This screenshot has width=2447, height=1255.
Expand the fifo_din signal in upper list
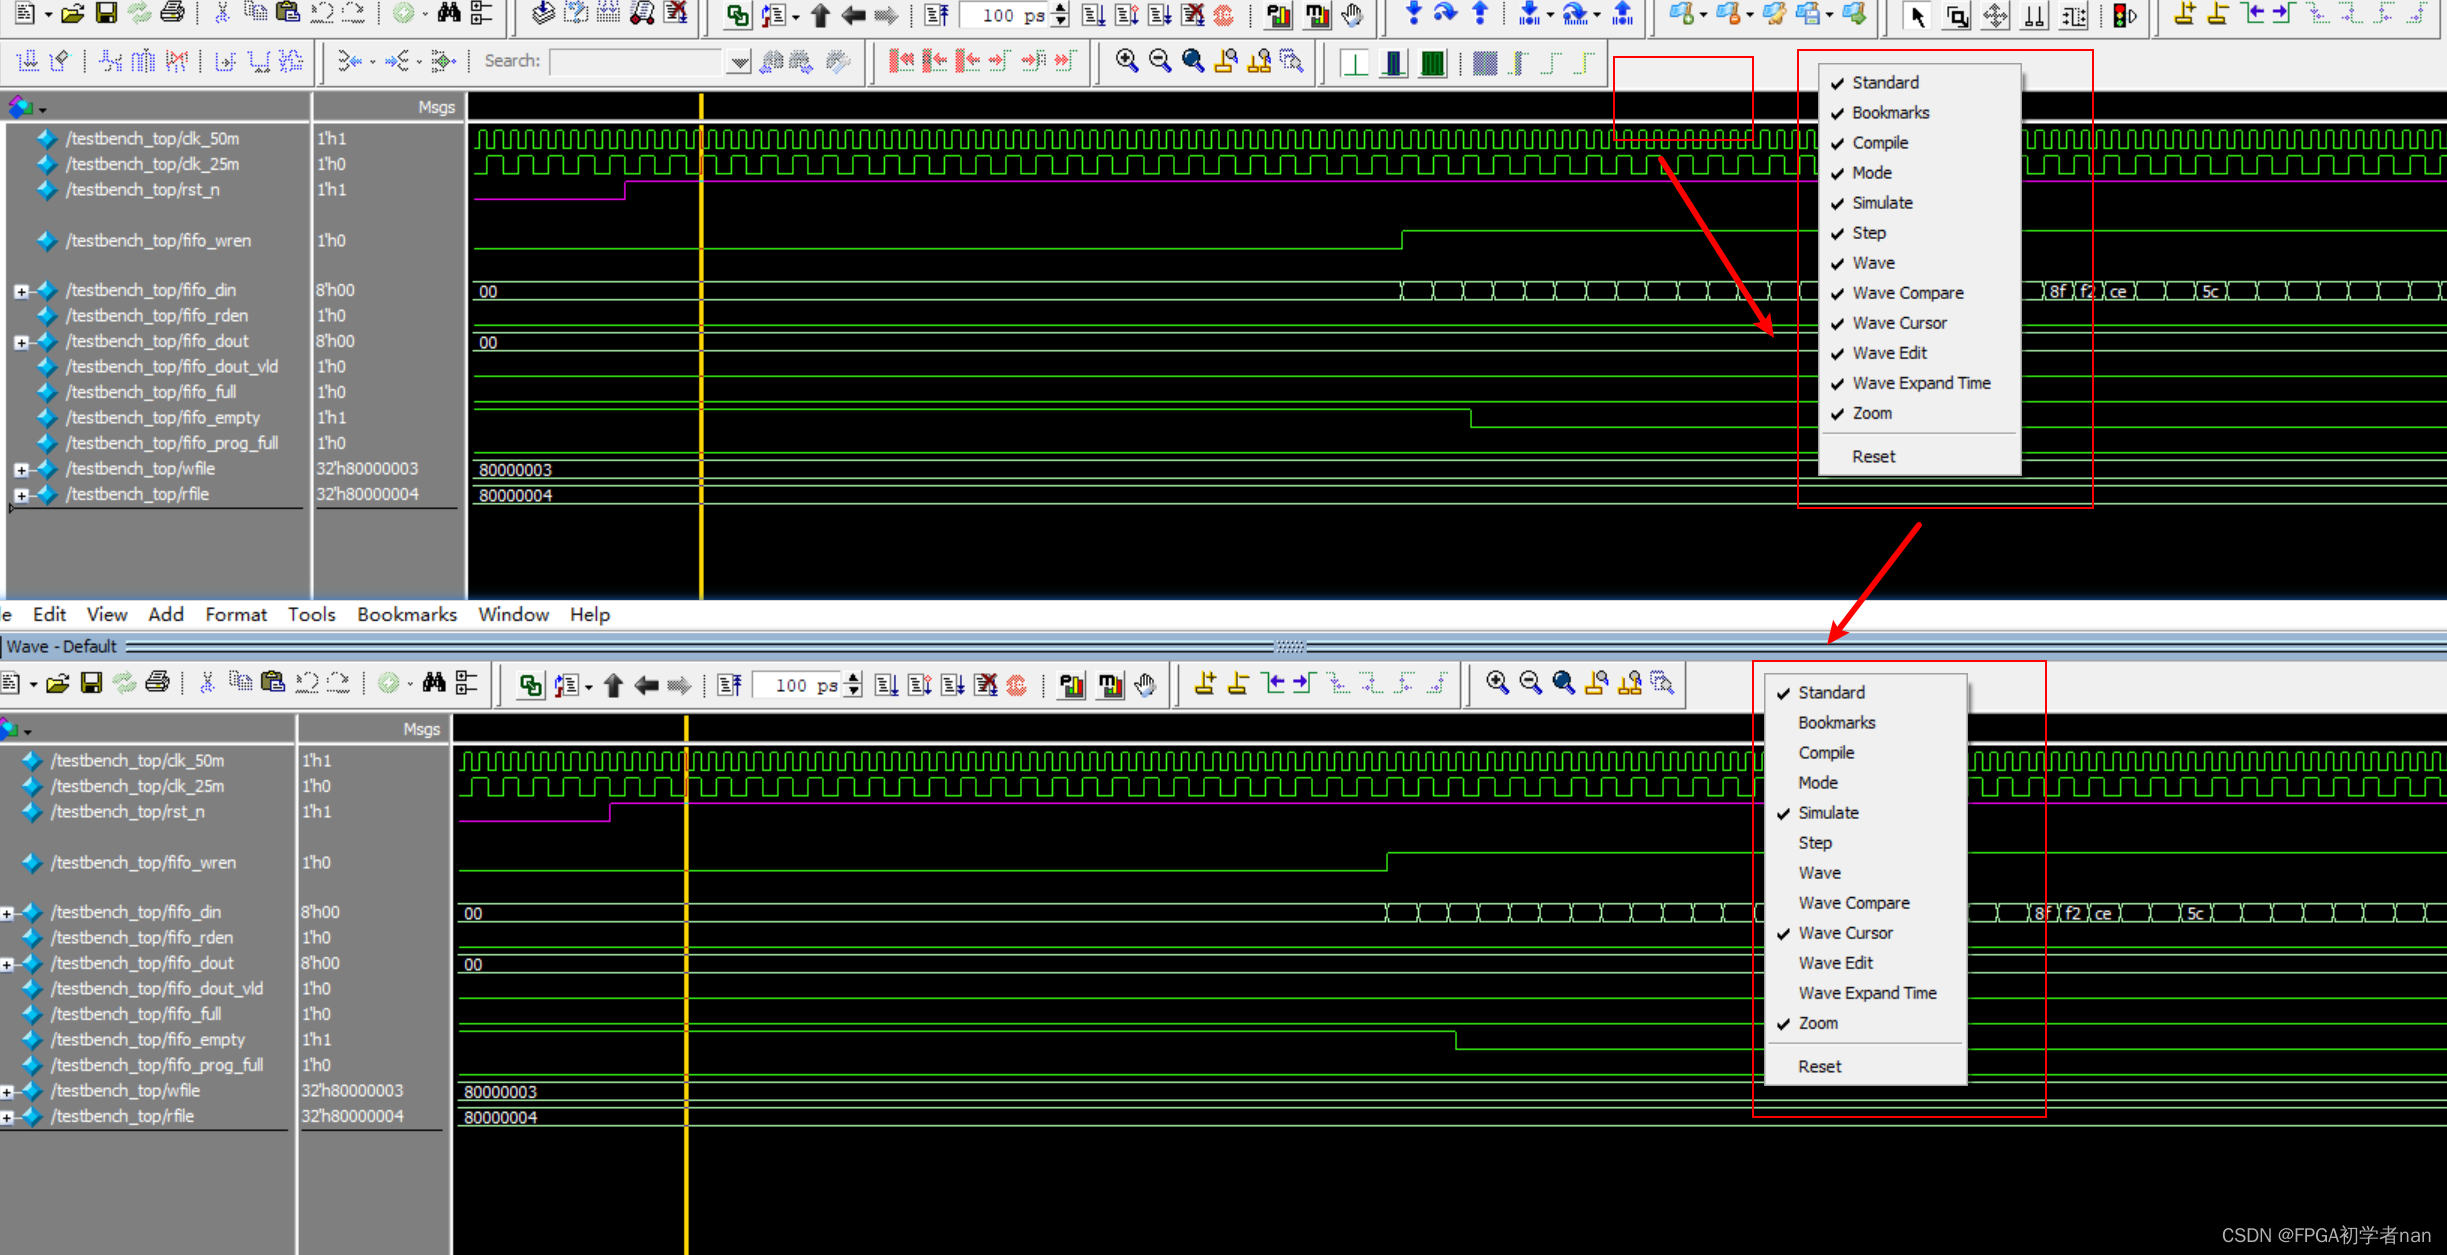(x=21, y=291)
